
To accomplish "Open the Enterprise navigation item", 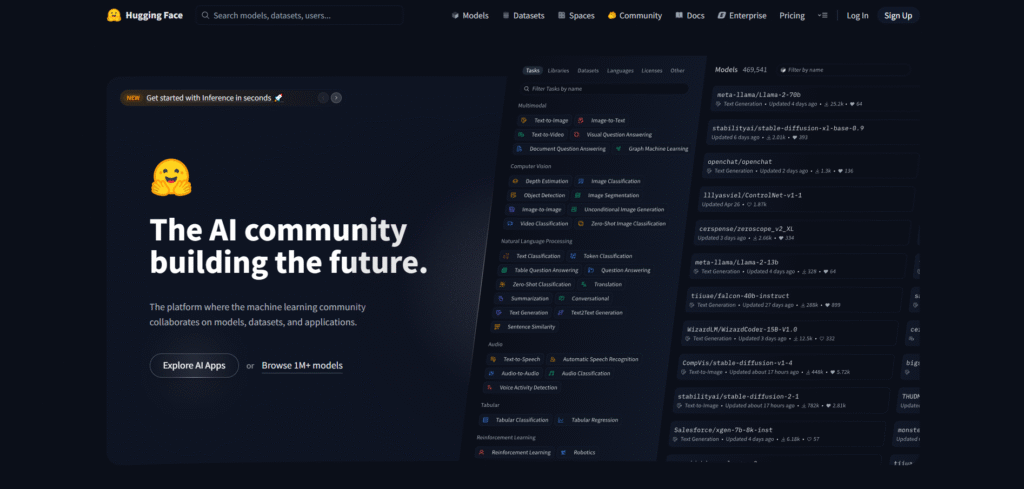I will tap(742, 16).
